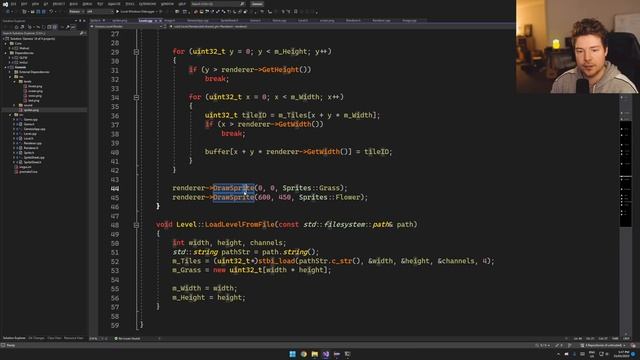Image resolution: width=640 pixels, height=360 pixels.
Task: Switch to the Level.cpp editor tab
Action: 145,20
